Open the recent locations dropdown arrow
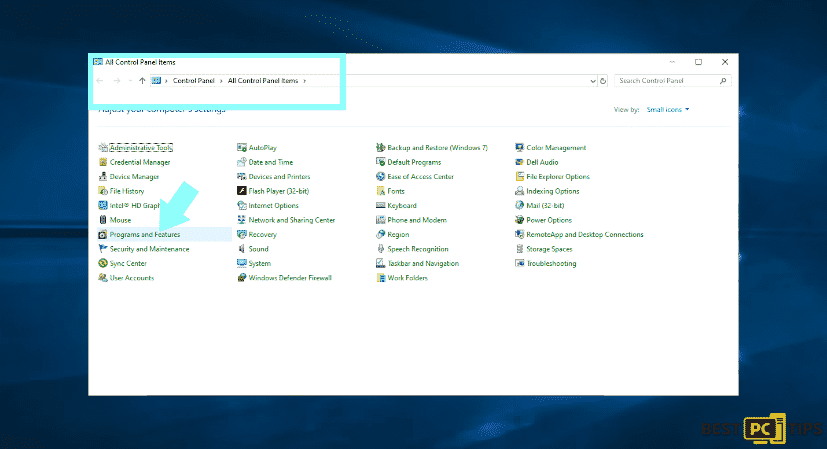827x449 pixels. click(x=130, y=81)
